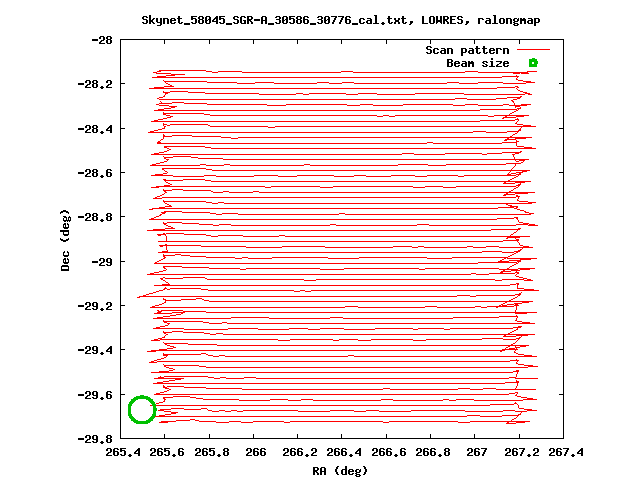Click the -29.6 Dec tick label

(x=95, y=395)
